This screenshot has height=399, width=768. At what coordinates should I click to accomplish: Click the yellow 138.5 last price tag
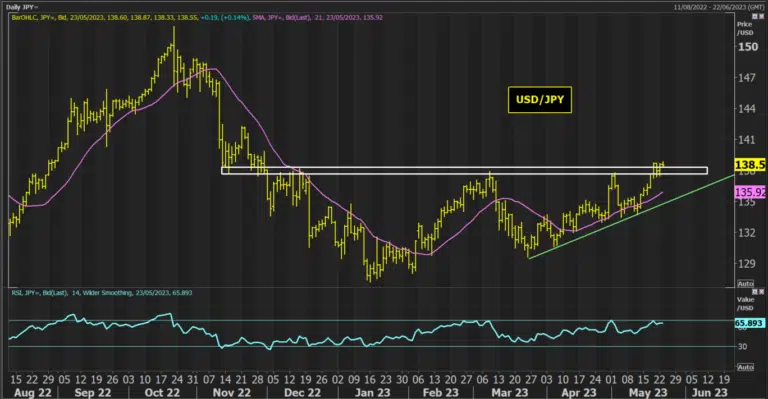(x=750, y=165)
